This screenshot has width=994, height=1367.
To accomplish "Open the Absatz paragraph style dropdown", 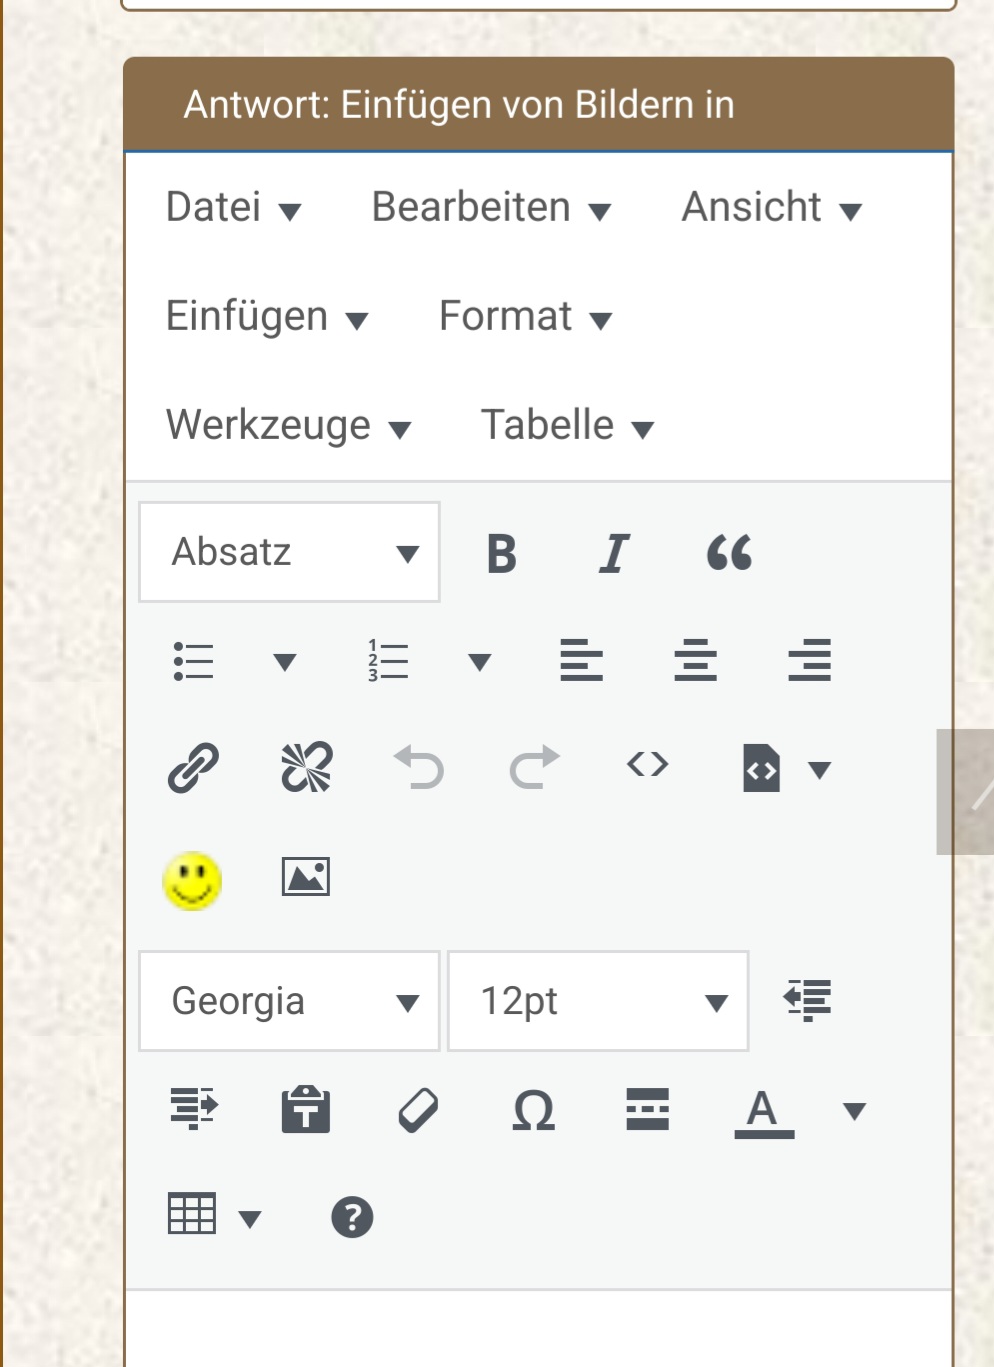I will (290, 553).
